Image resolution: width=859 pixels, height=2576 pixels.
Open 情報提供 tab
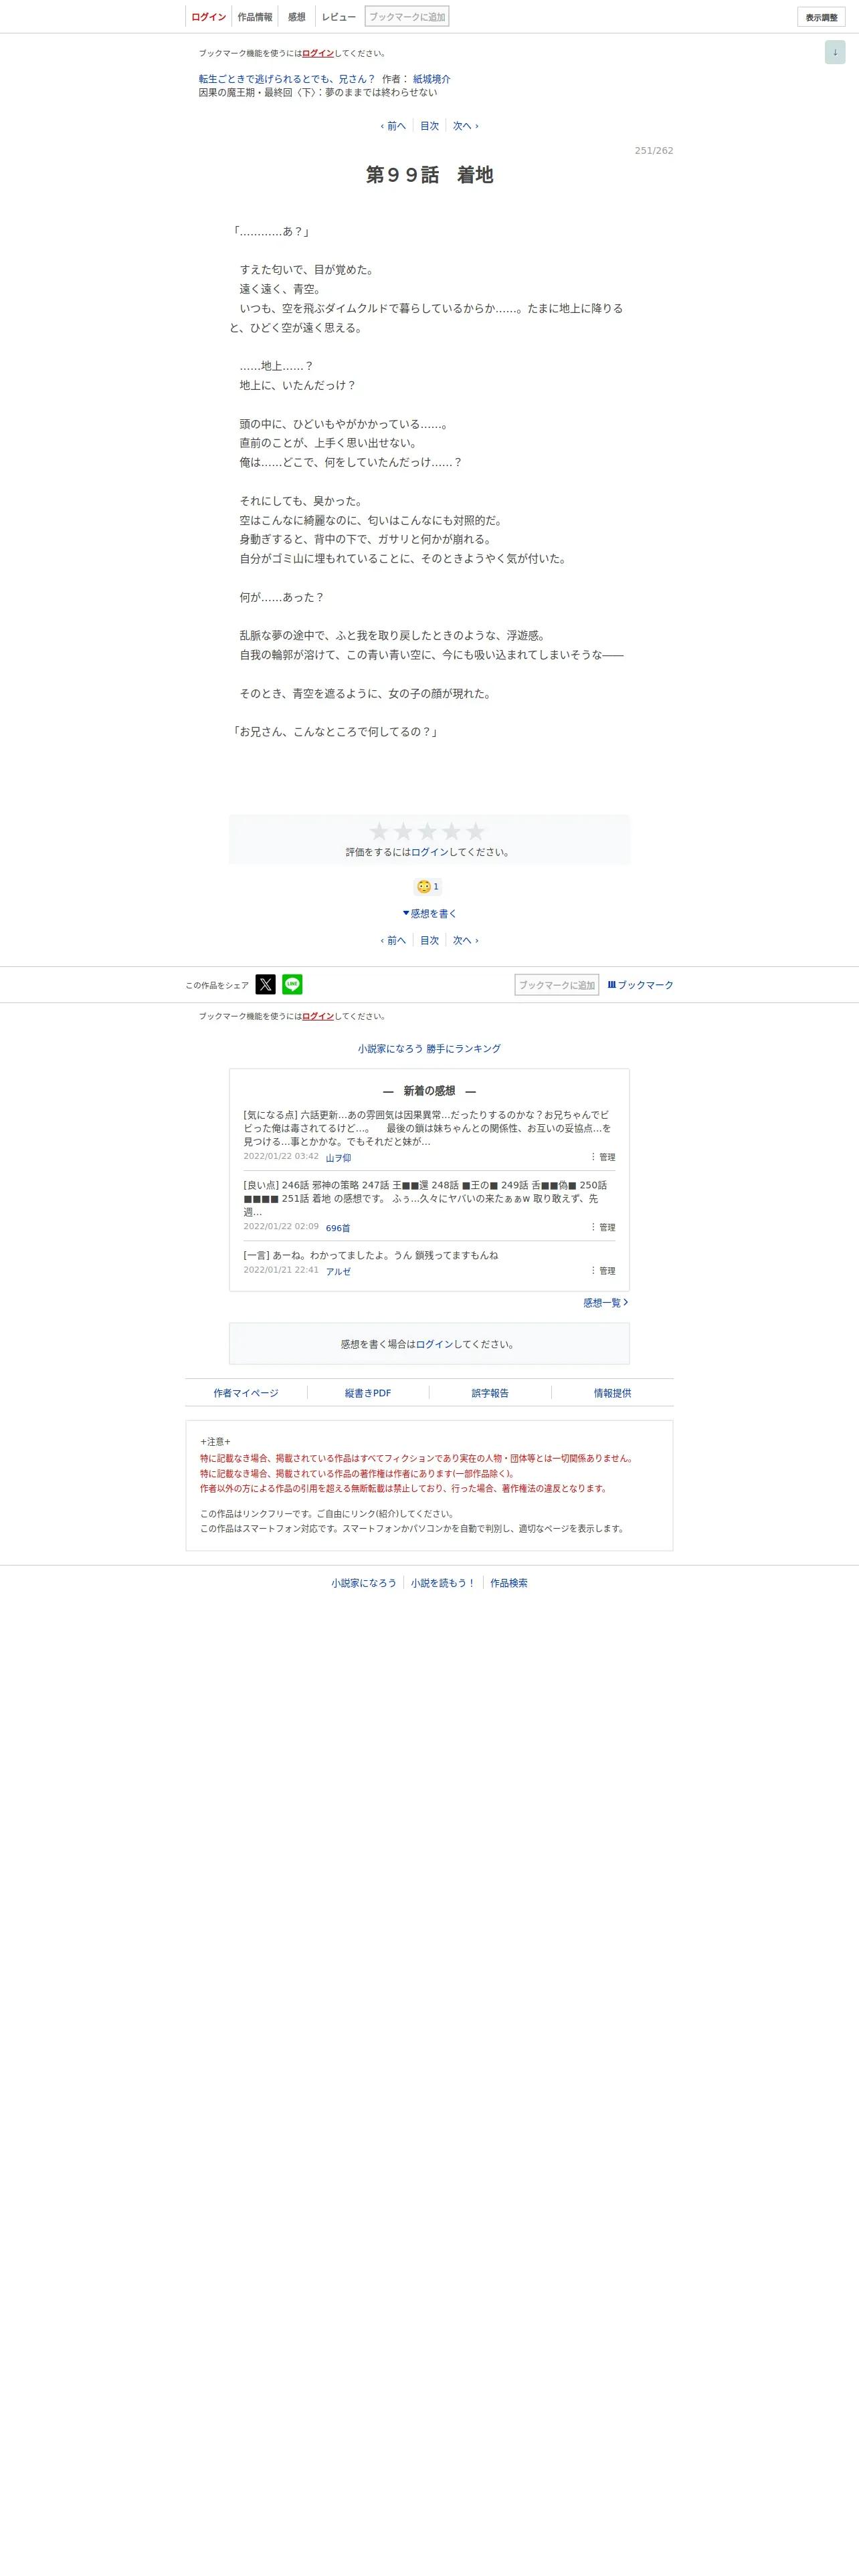coord(612,1393)
